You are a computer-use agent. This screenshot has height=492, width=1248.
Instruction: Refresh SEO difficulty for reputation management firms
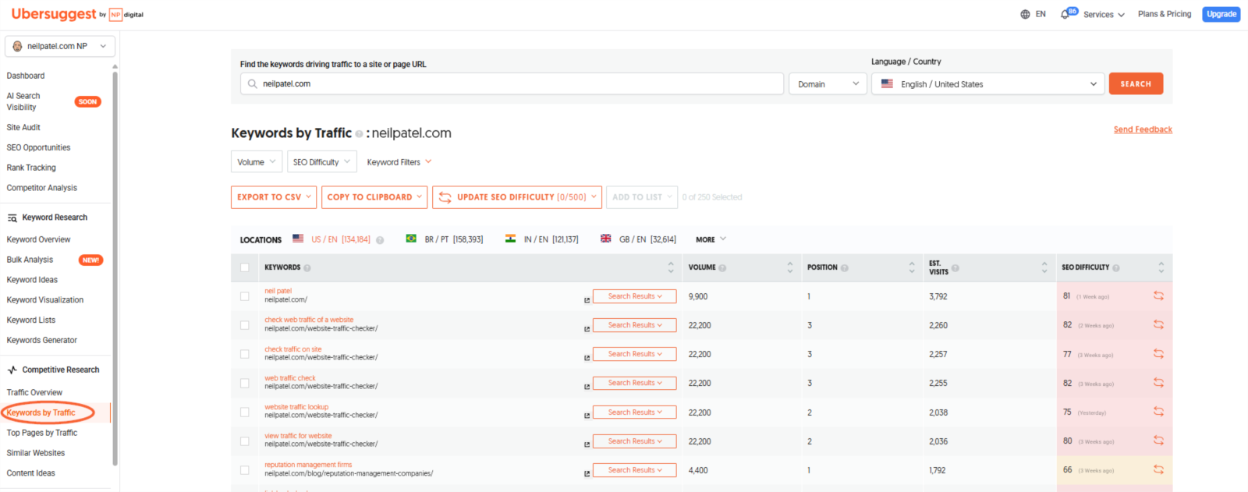point(1159,470)
